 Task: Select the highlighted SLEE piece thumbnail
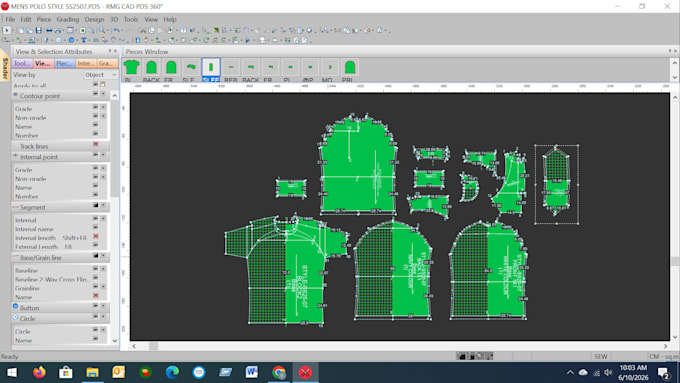[x=211, y=70]
